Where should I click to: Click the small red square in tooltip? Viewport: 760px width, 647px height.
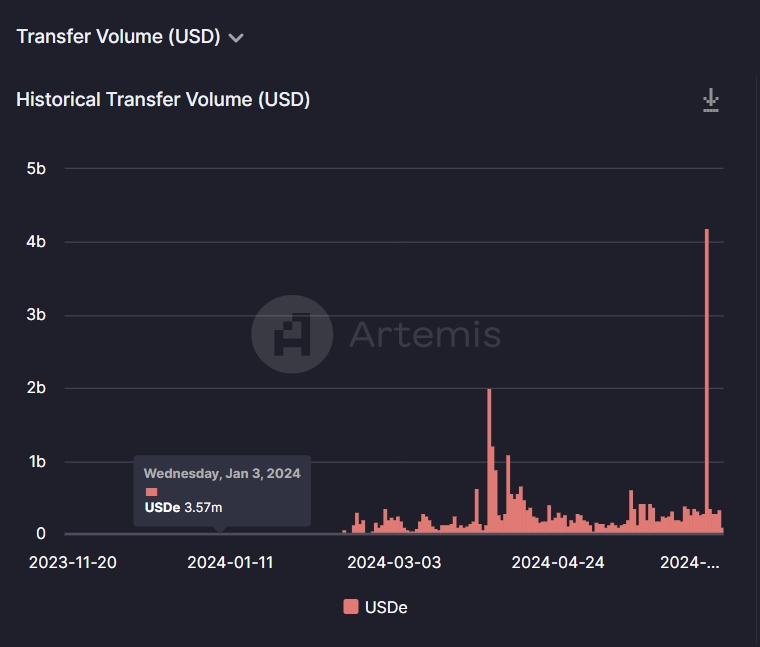152,492
